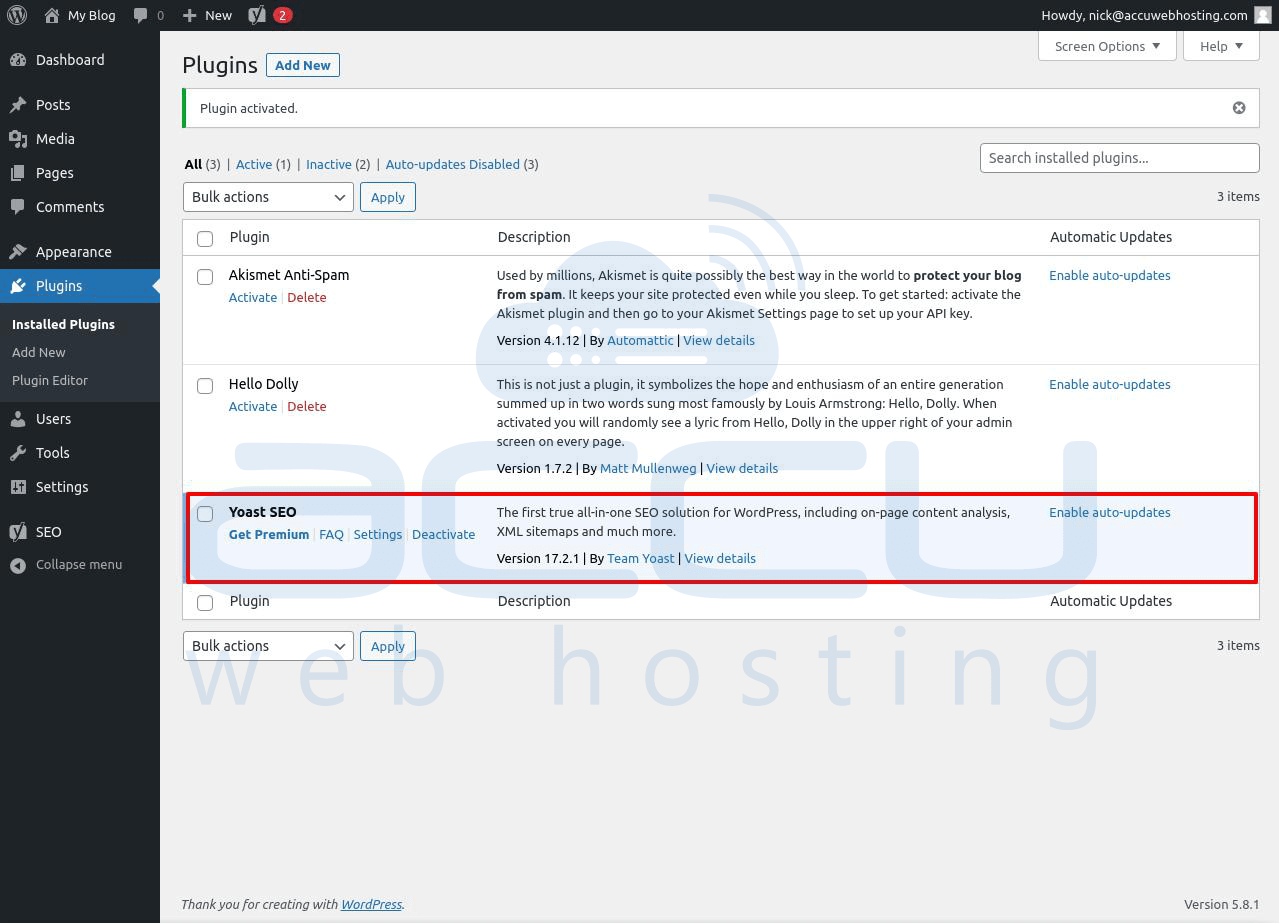1279x923 pixels.
Task: Click the bottom Apply button
Action: point(388,646)
